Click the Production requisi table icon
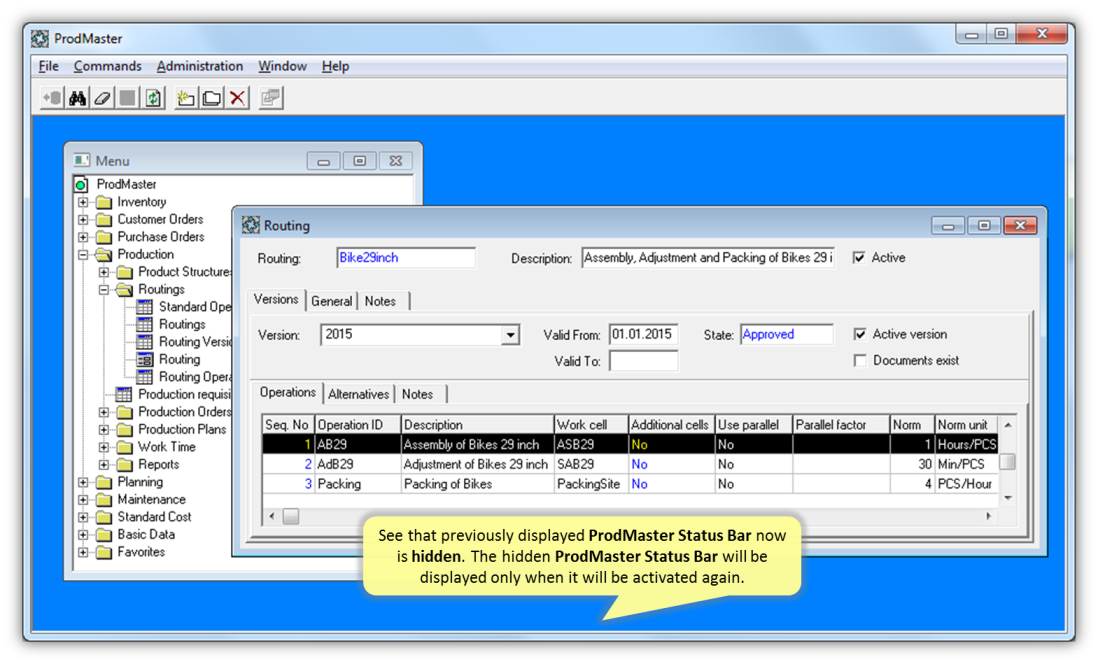The image size is (1098, 664). [124, 395]
